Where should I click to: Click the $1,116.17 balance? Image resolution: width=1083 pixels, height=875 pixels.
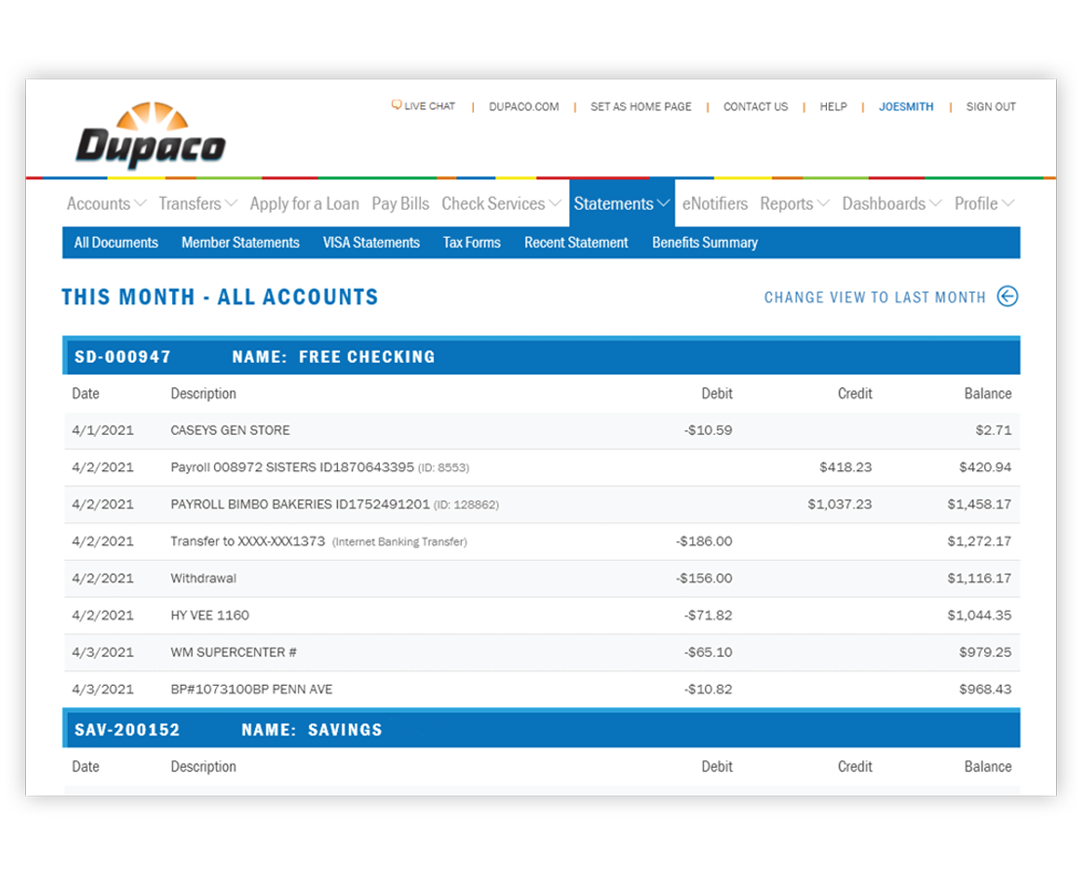click(979, 578)
